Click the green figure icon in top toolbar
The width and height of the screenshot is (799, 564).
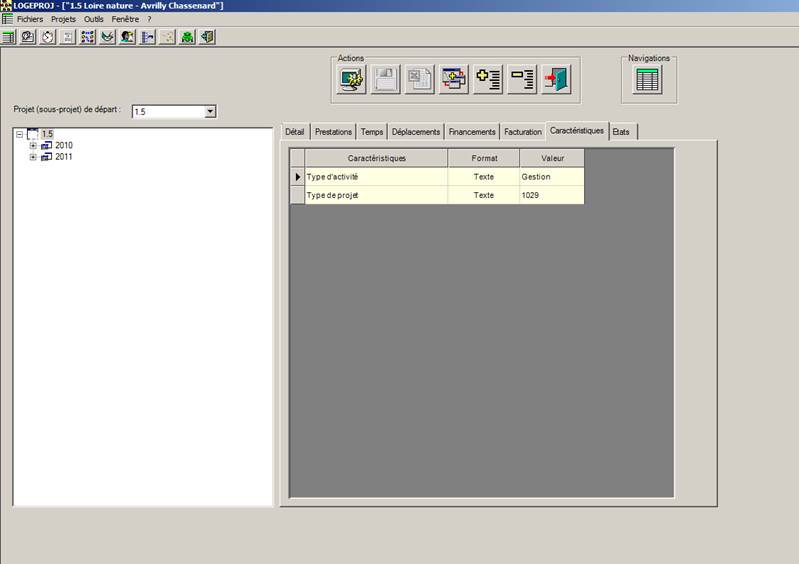187,37
